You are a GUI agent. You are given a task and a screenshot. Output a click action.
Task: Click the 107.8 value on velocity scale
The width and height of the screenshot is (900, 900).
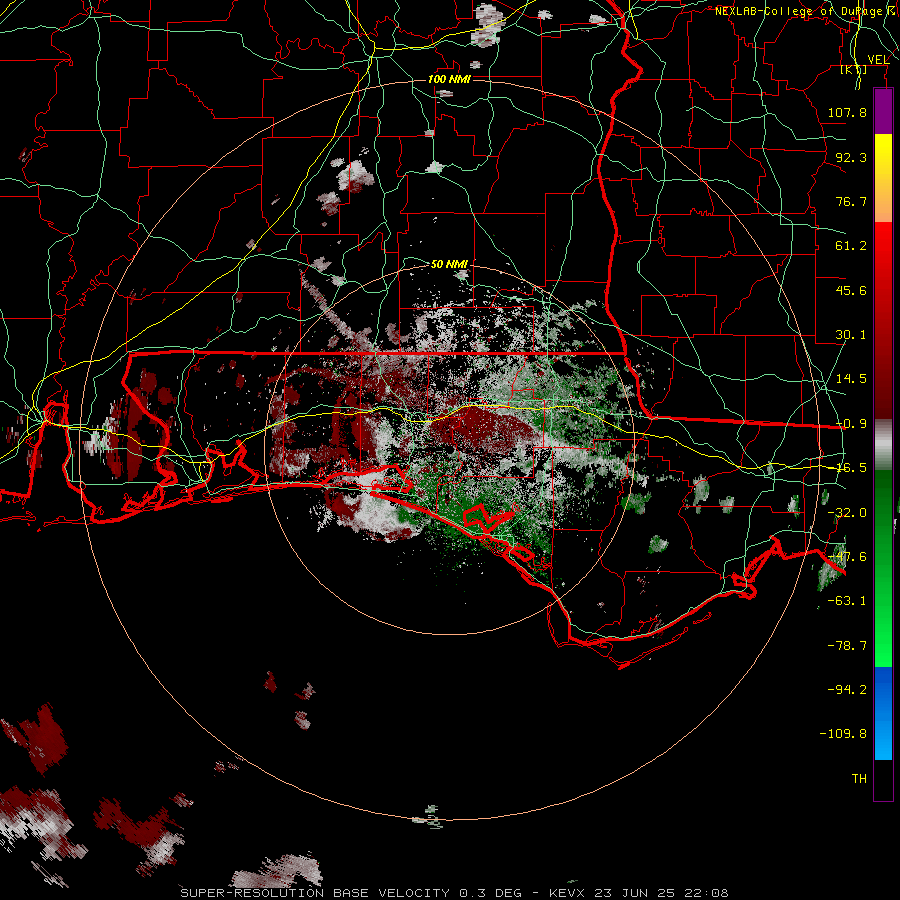847,112
